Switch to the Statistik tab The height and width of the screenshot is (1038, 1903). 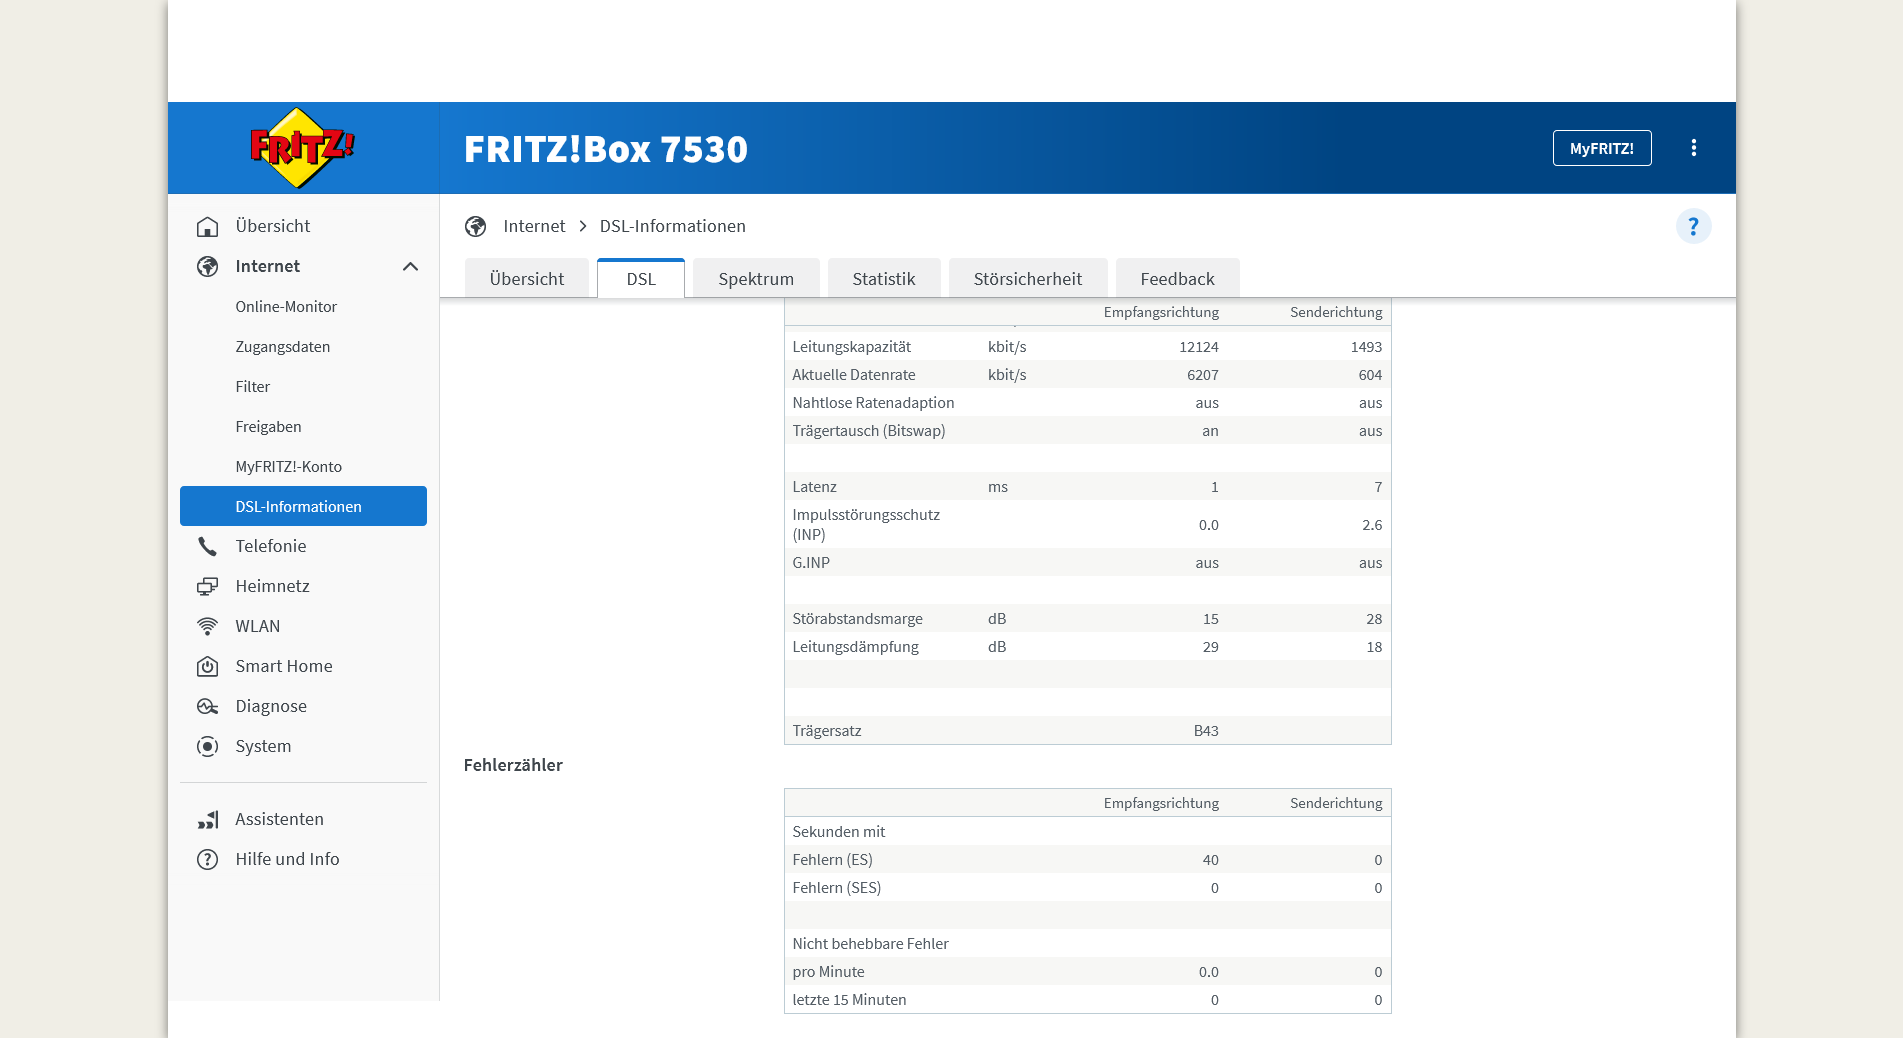(x=883, y=279)
